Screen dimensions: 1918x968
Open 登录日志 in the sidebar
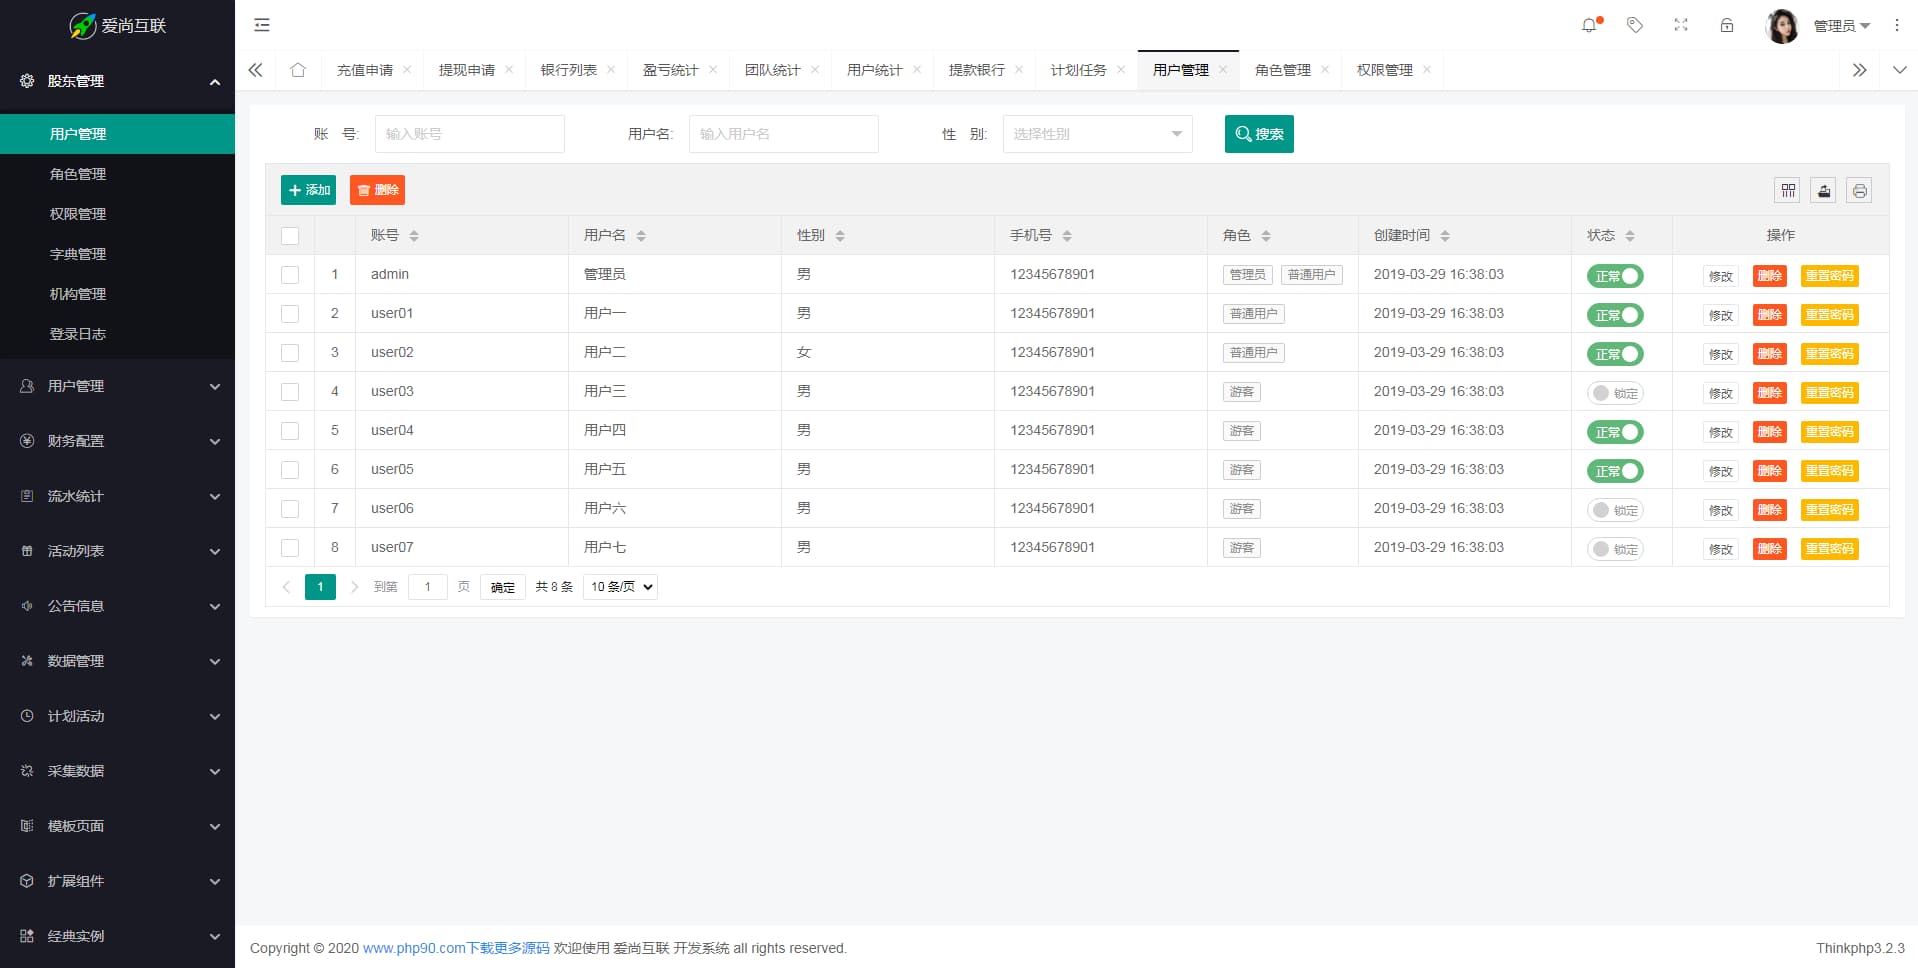(78, 334)
